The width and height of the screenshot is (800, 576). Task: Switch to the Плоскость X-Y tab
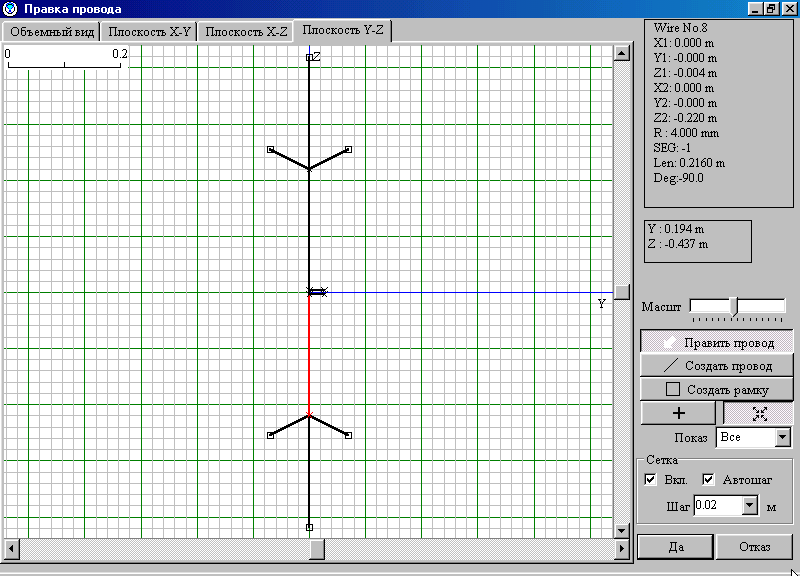point(149,32)
